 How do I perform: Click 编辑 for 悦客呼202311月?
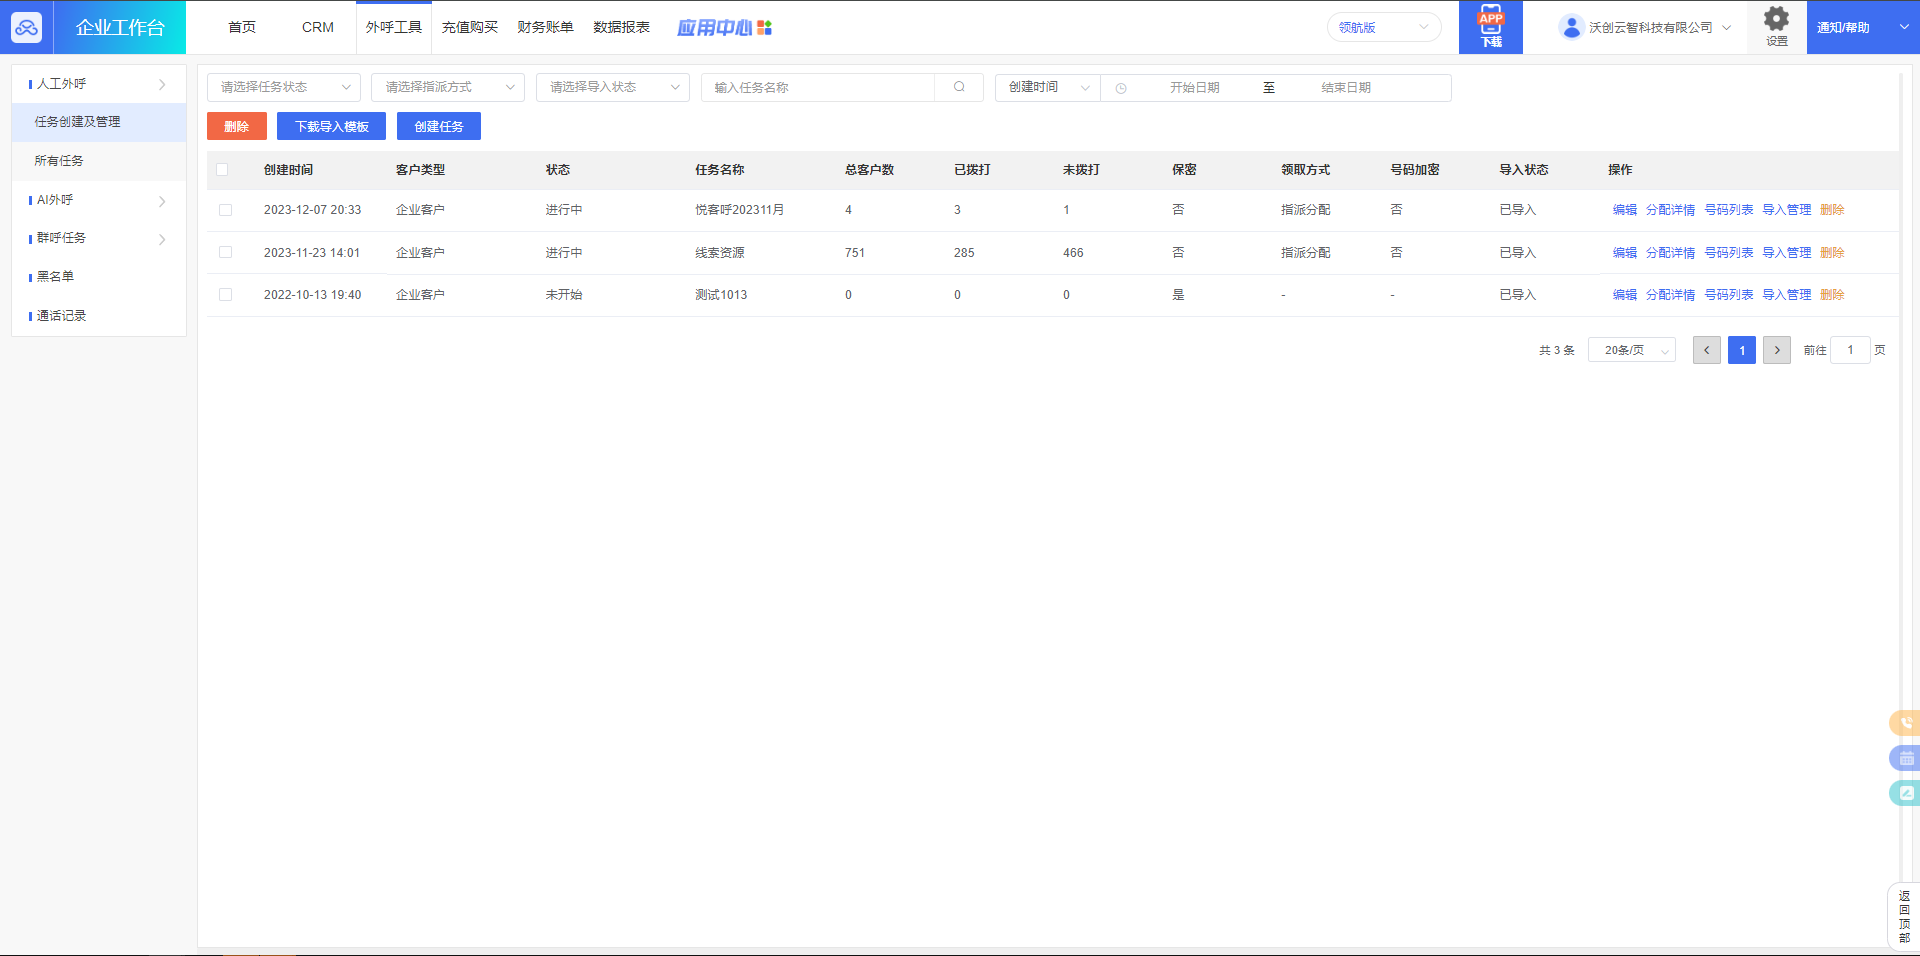(1625, 210)
